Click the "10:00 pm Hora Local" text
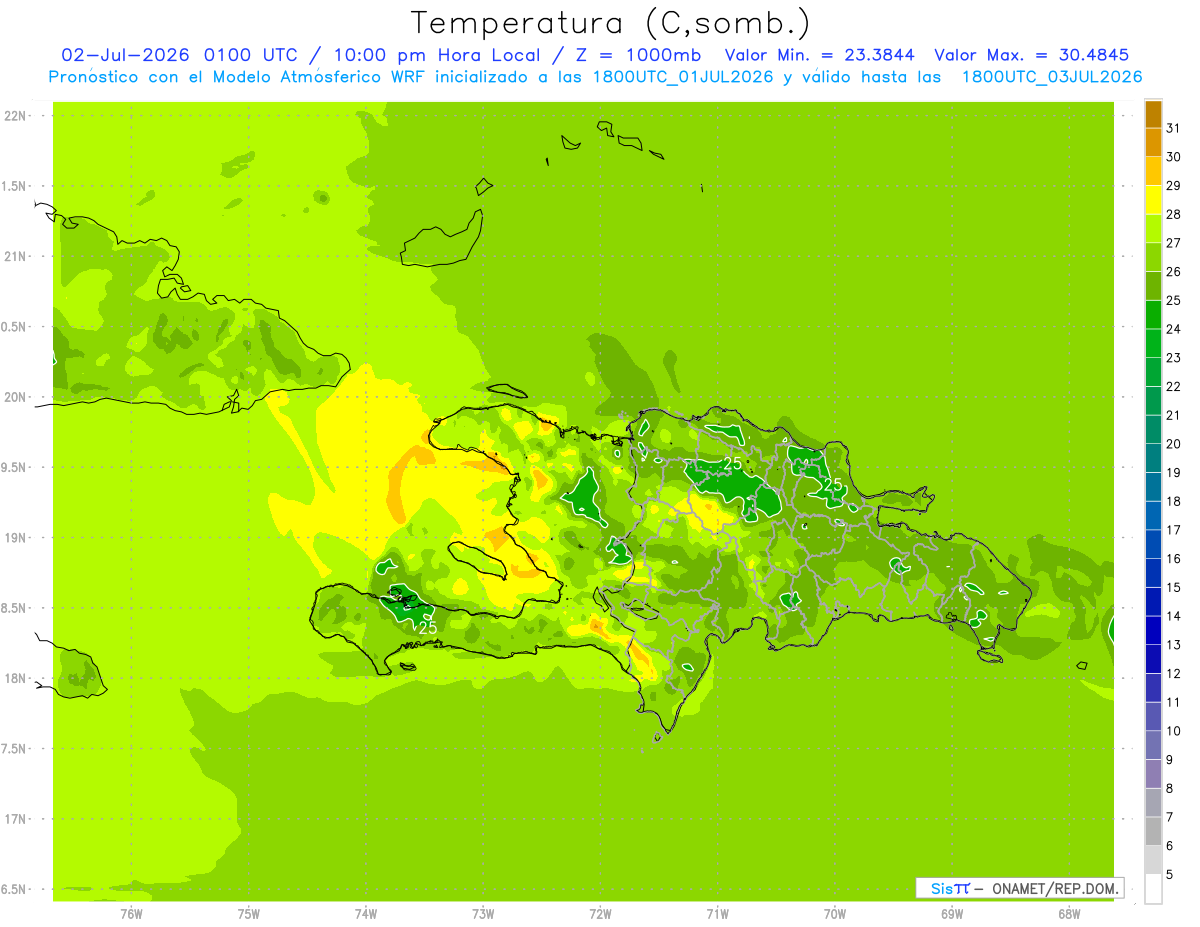This screenshot has width=1200, height=927. pos(444,55)
